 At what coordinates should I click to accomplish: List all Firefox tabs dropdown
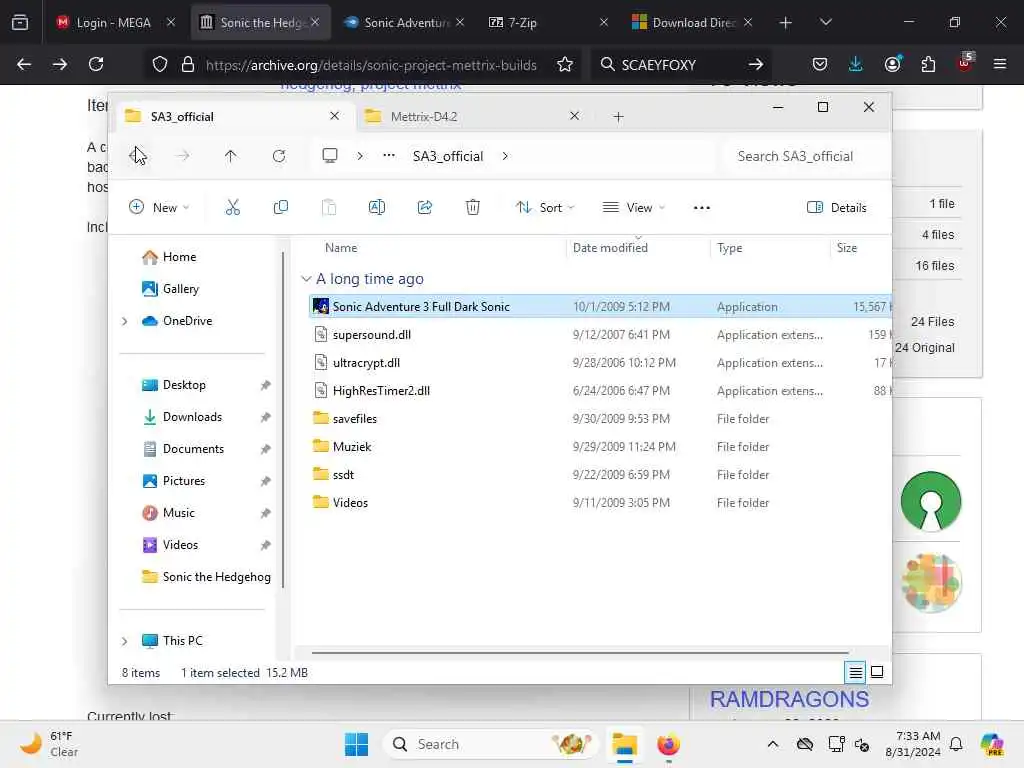coord(825,22)
